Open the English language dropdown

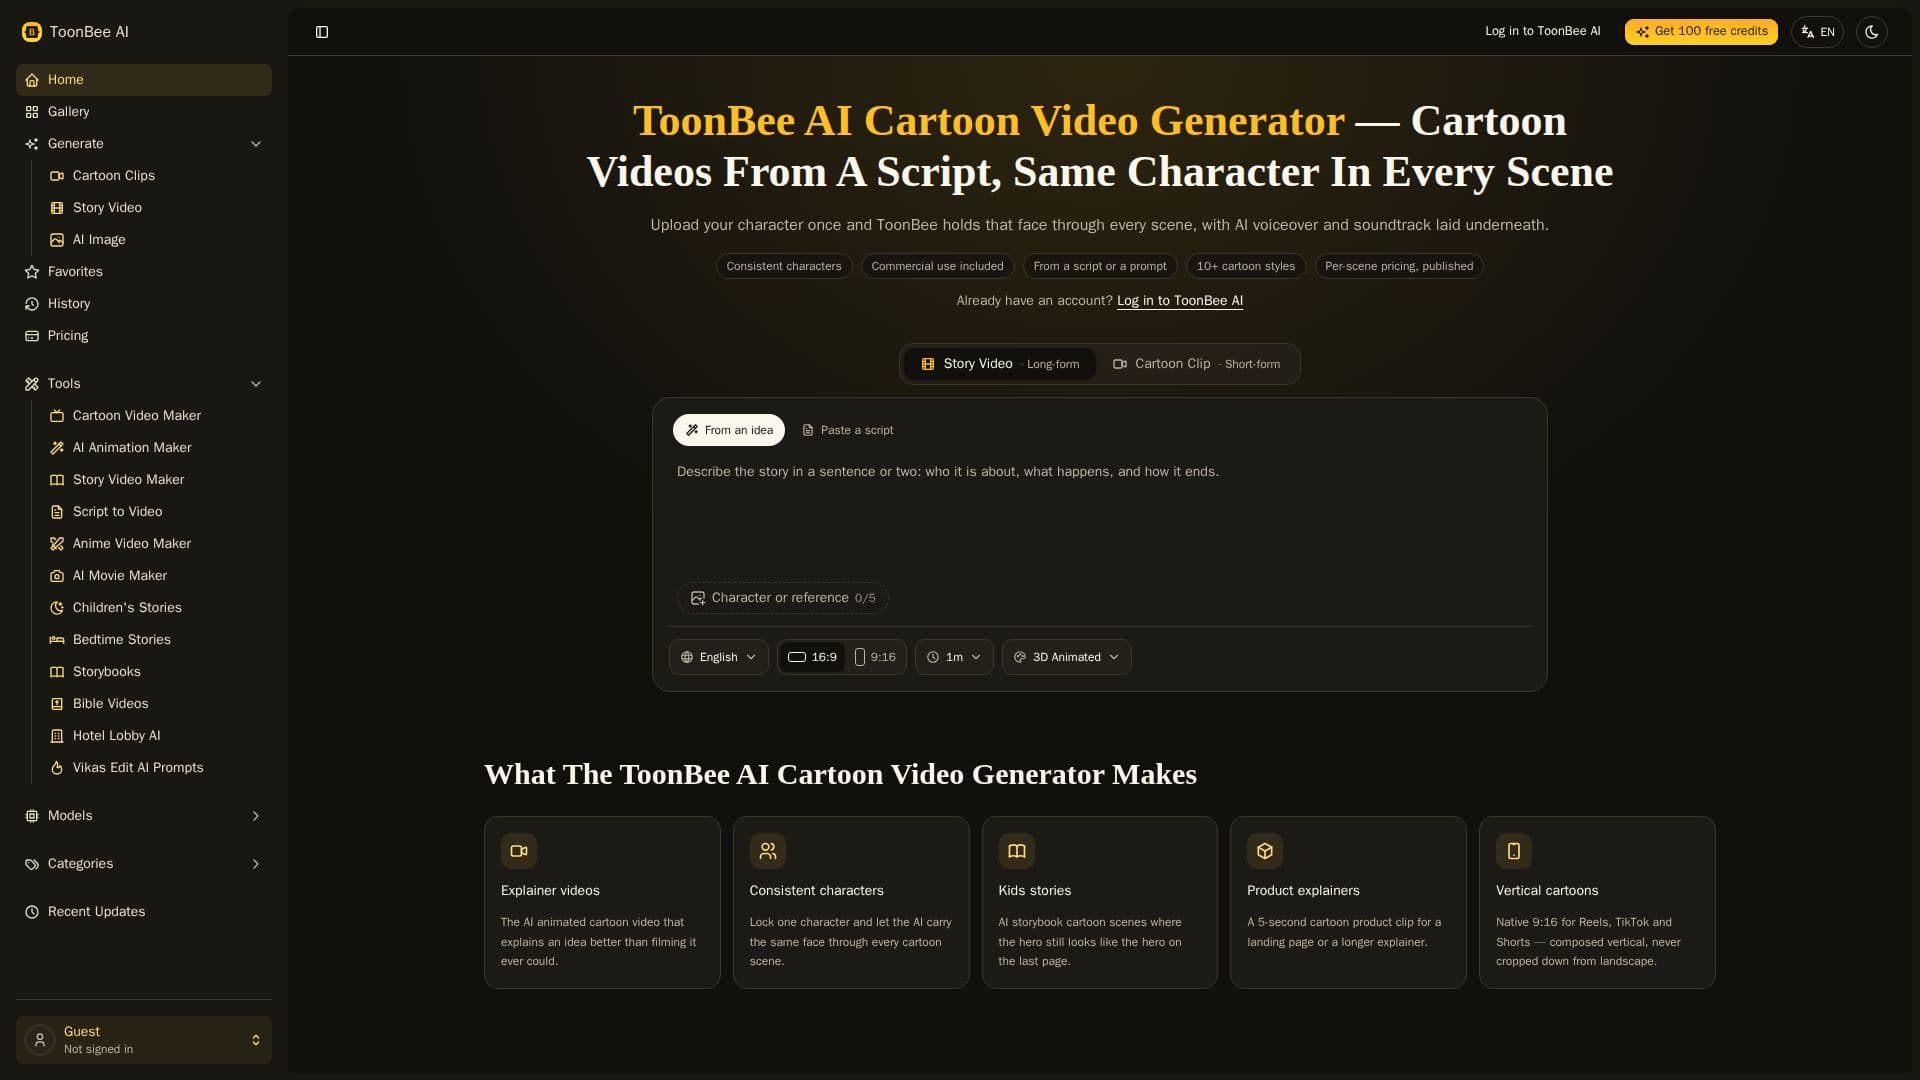click(719, 657)
